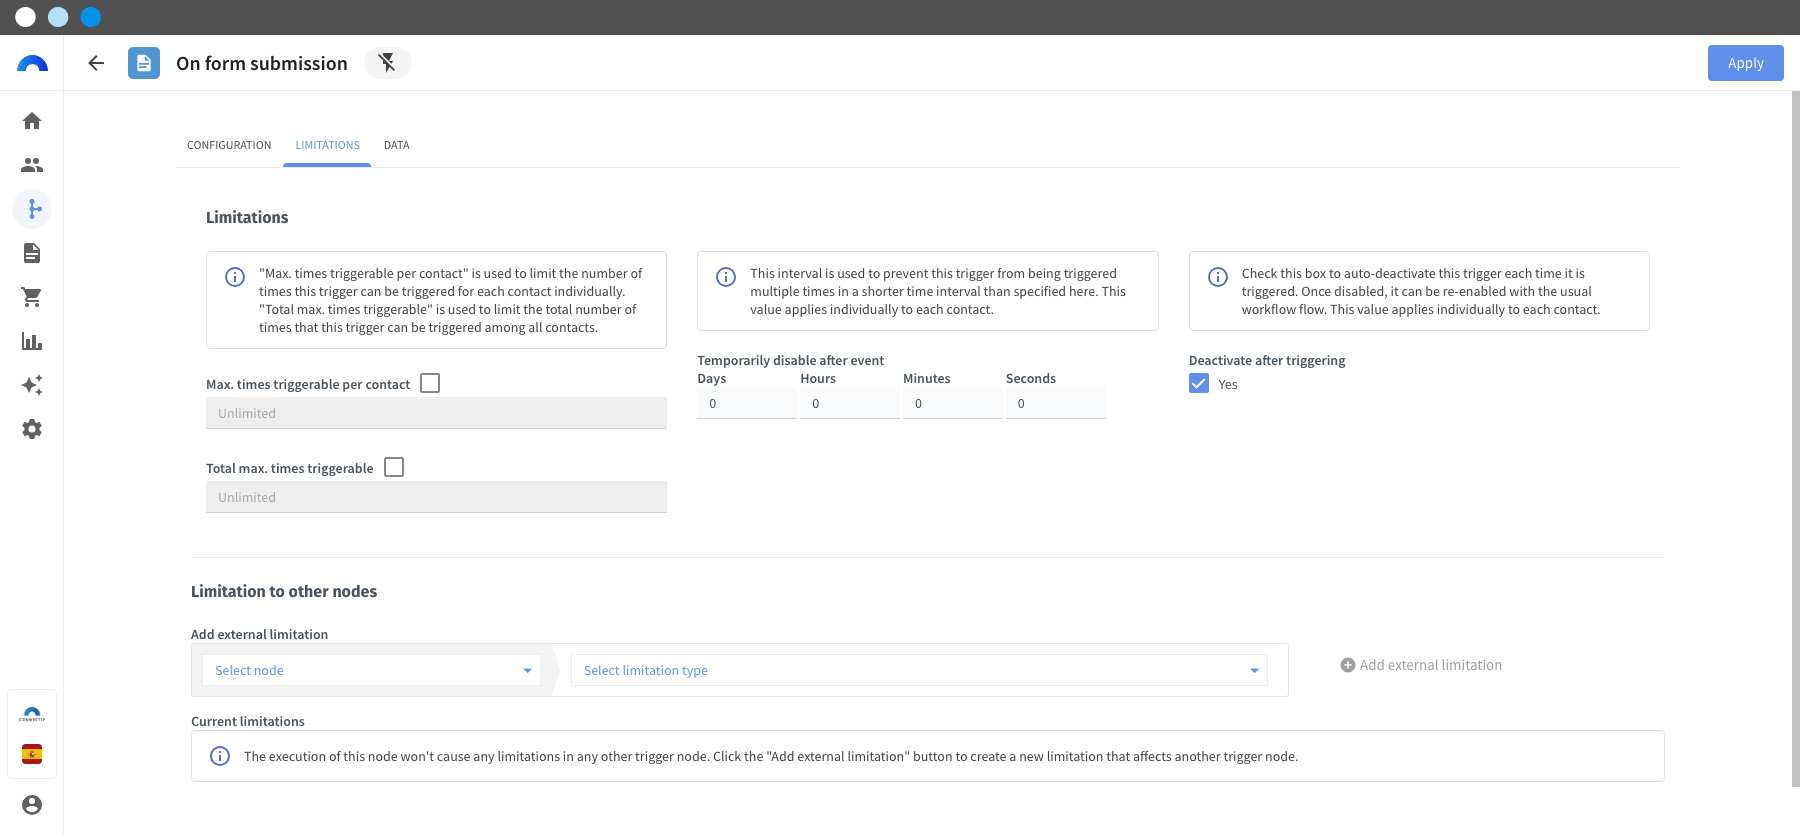Screen dimensions: 1800x835
Task: Enable Total max. times triggerable checkbox
Action: [x=394, y=467]
